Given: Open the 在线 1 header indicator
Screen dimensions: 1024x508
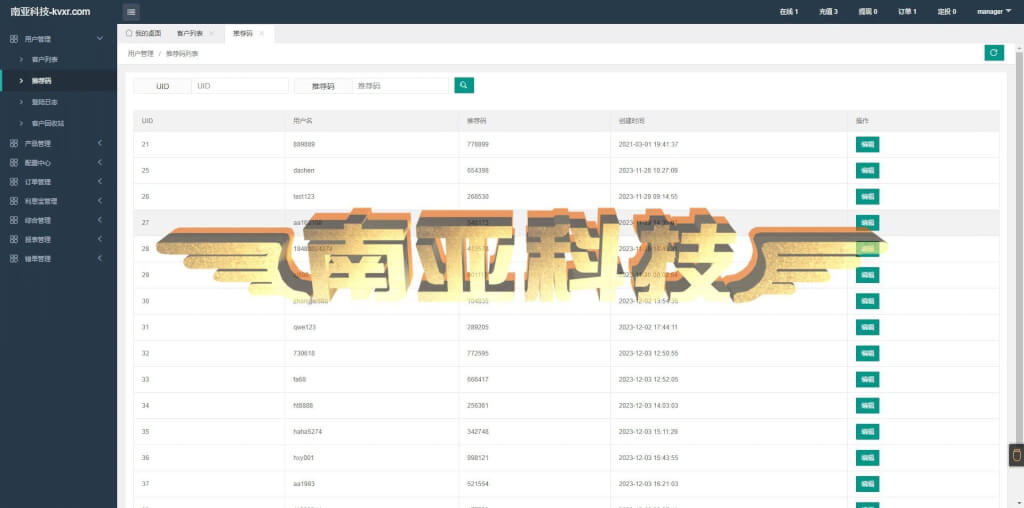Looking at the screenshot, I should (x=789, y=12).
